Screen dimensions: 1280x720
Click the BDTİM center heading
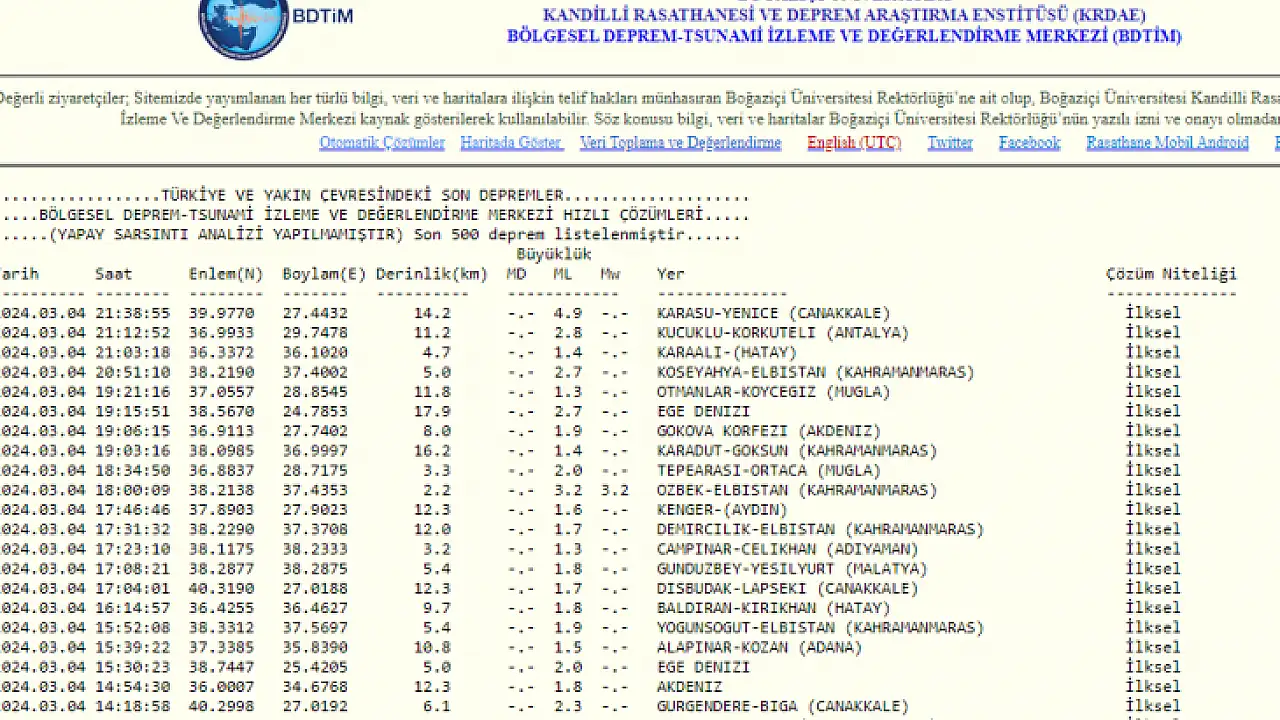[844, 36]
